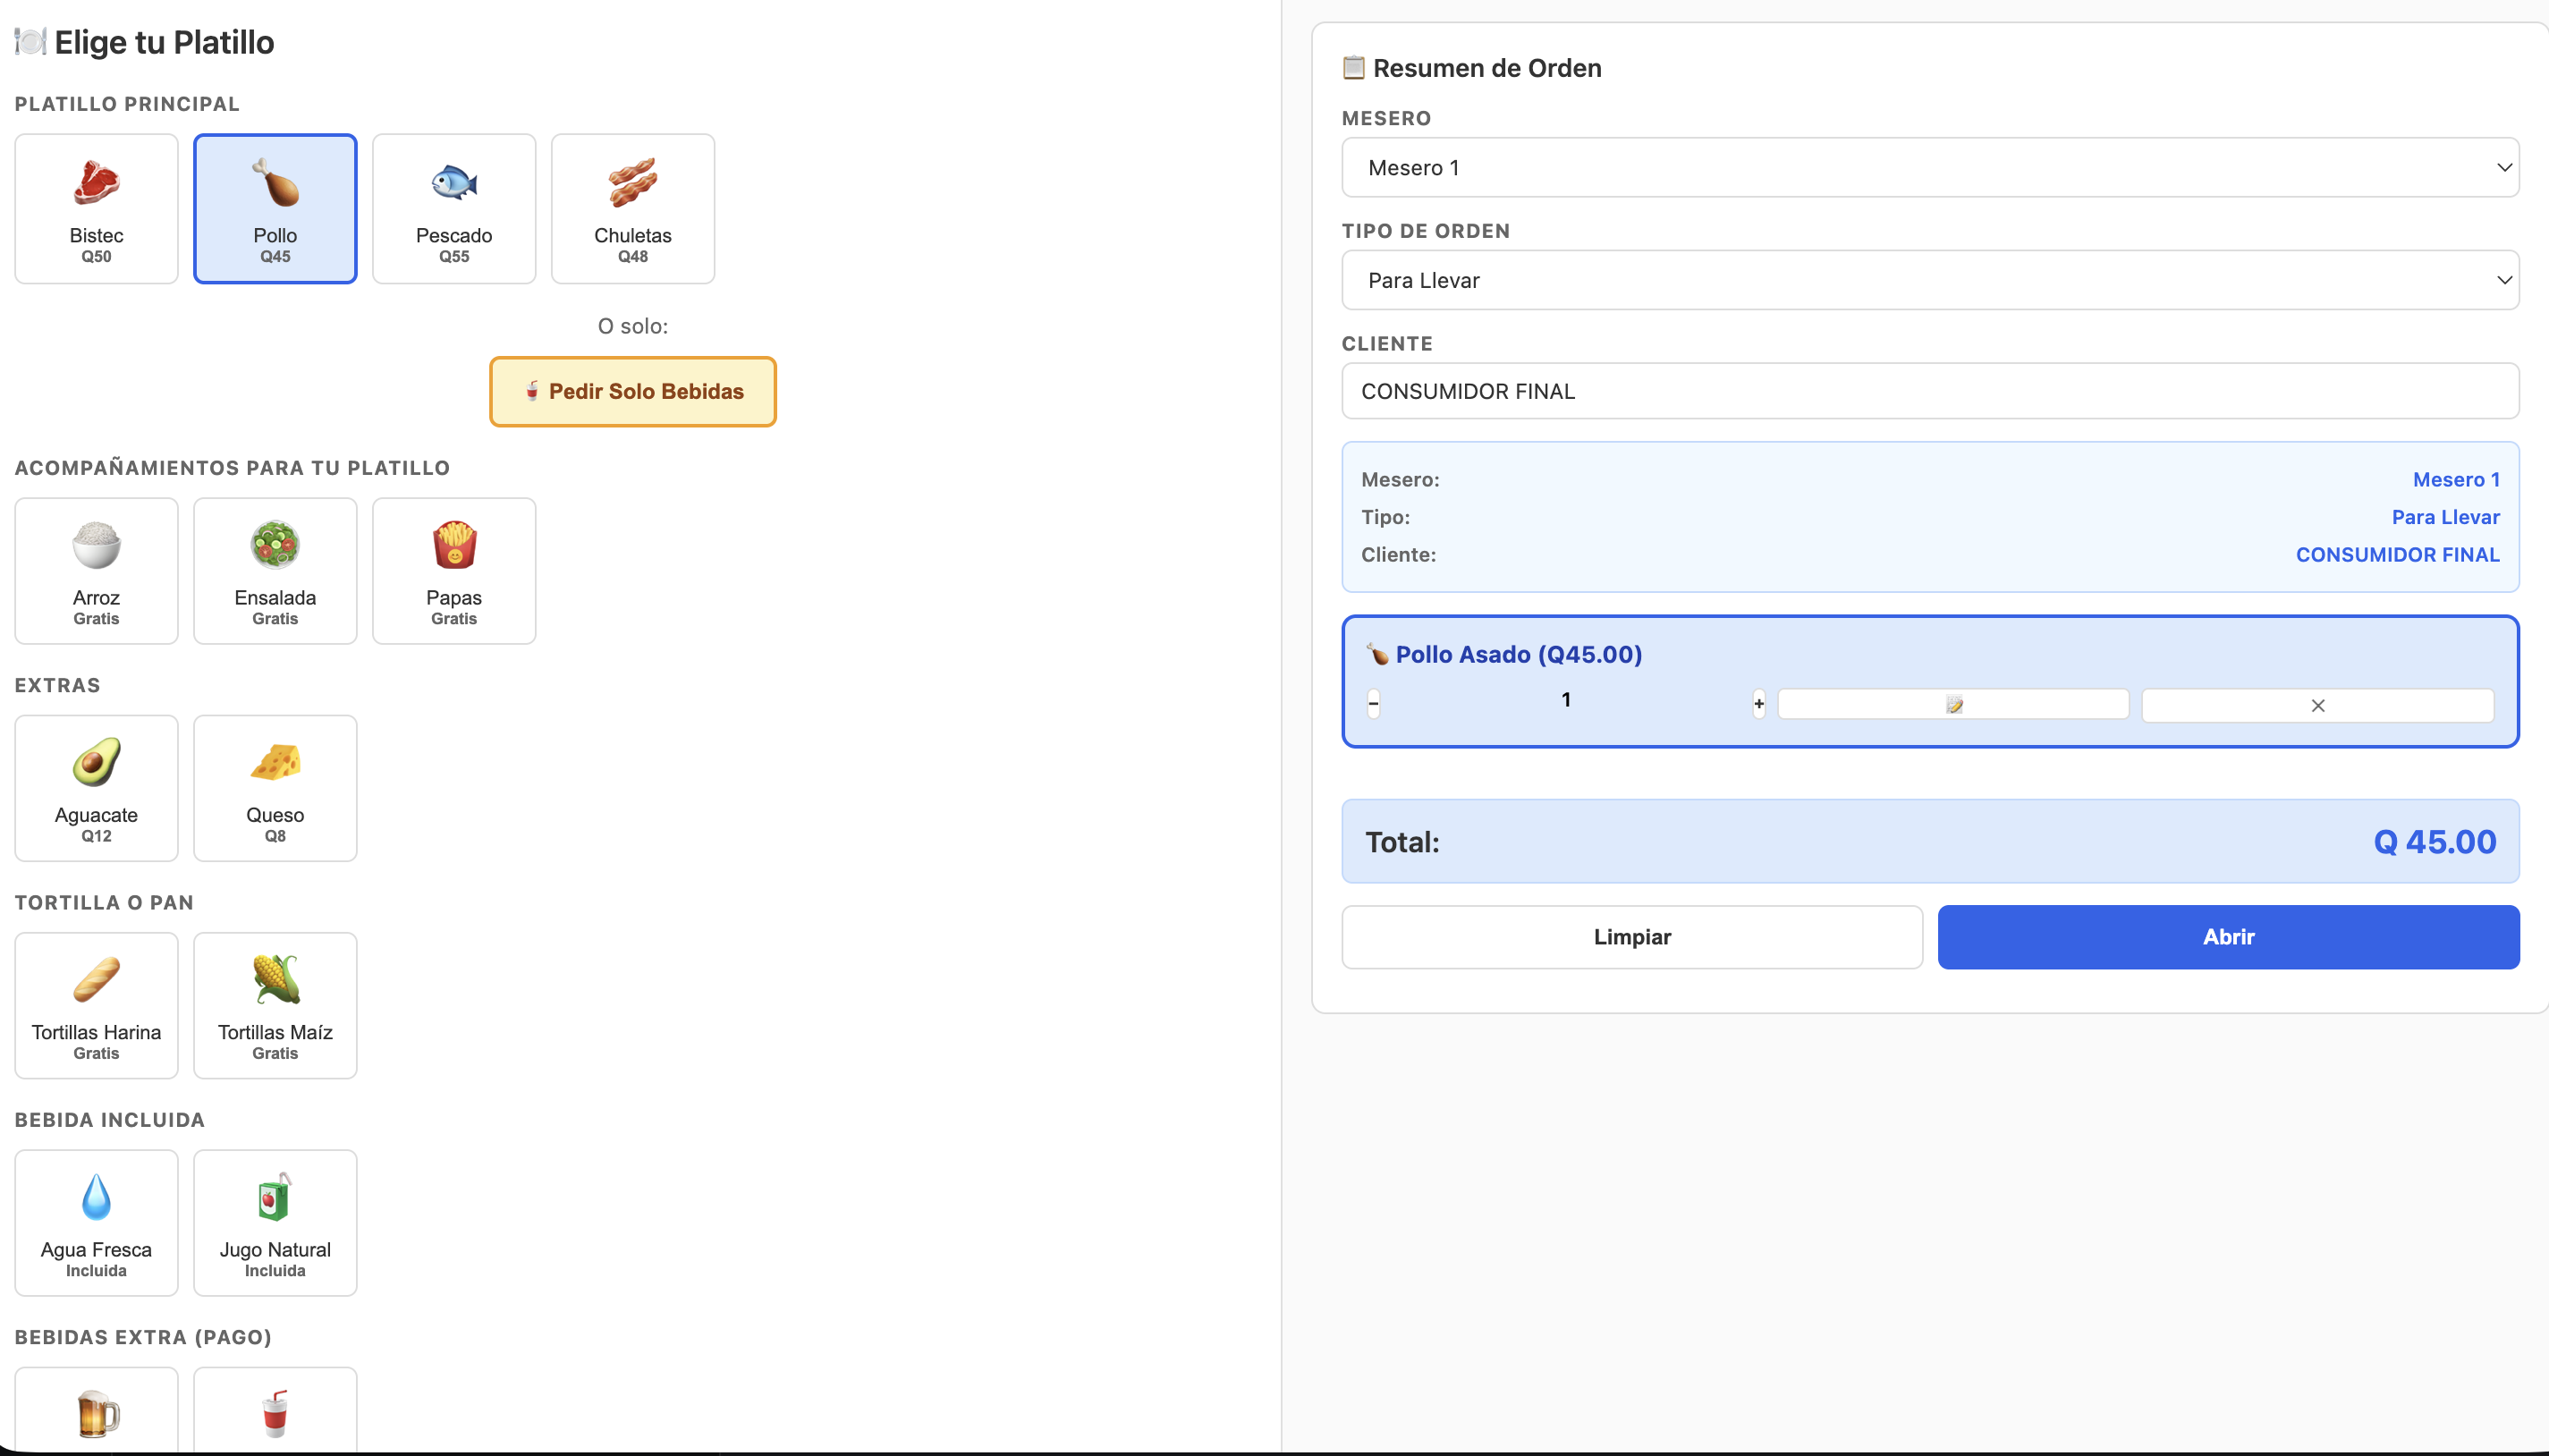Click the note icon for Pollo Asado
This screenshot has height=1456, width=2549.
pyautogui.click(x=1953, y=705)
